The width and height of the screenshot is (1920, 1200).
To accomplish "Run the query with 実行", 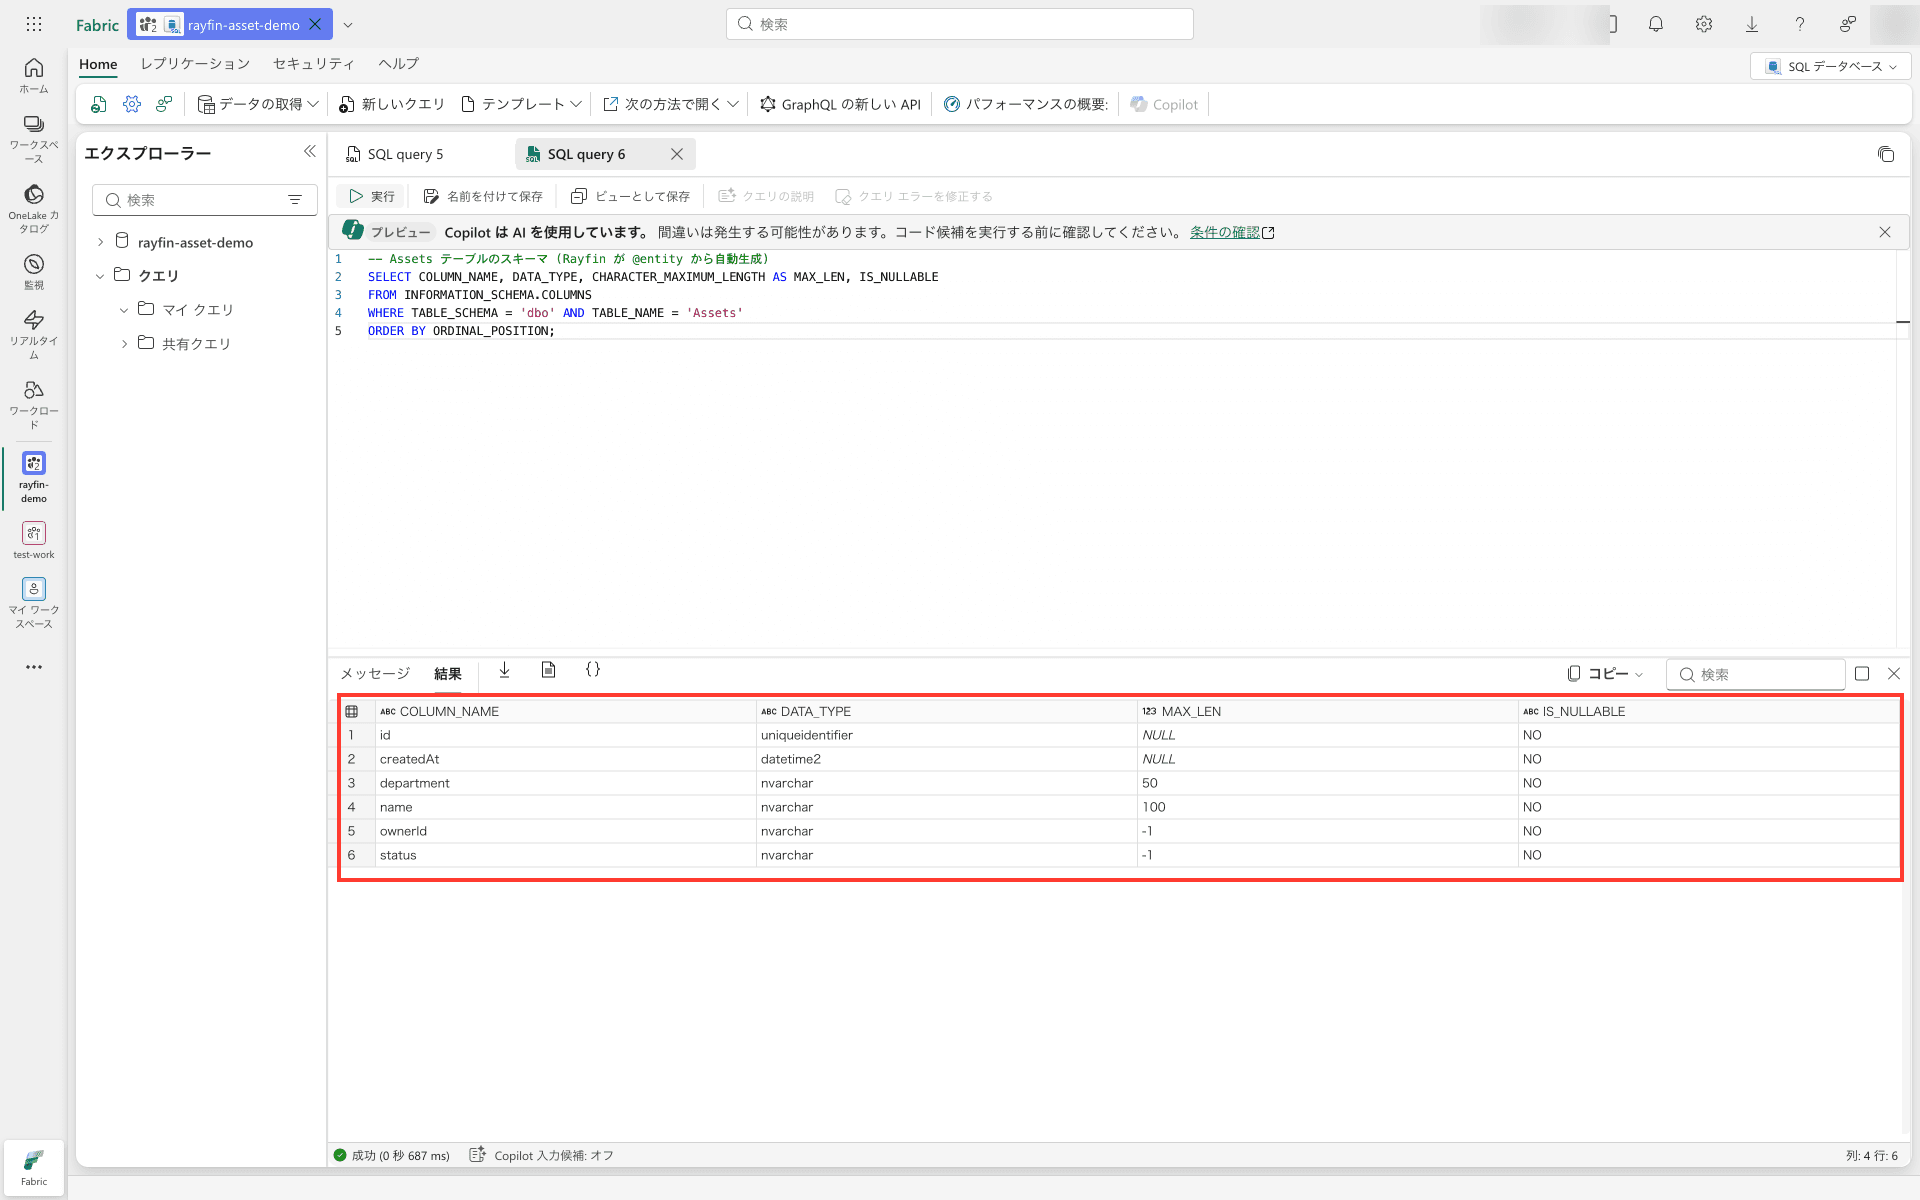I will point(371,196).
